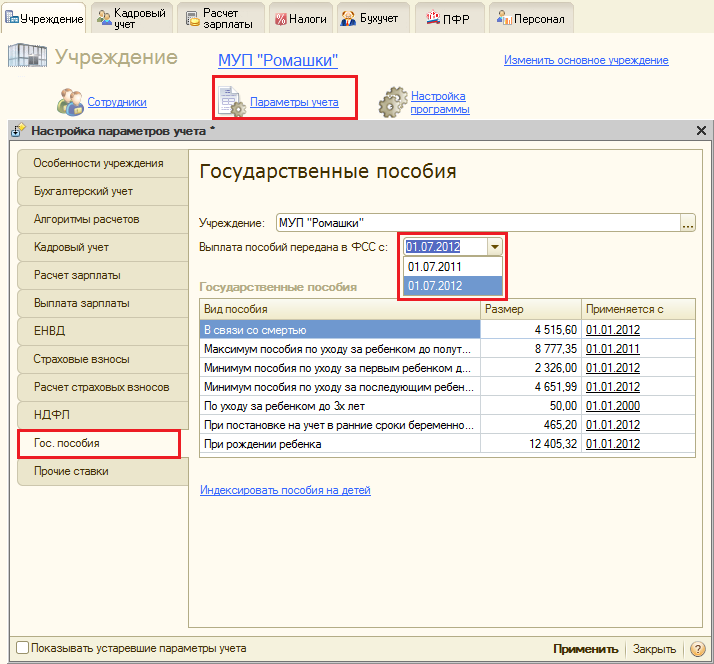Open Выплата зарплаты section
Viewport: 714px width, 664px height.
[103, 303]
